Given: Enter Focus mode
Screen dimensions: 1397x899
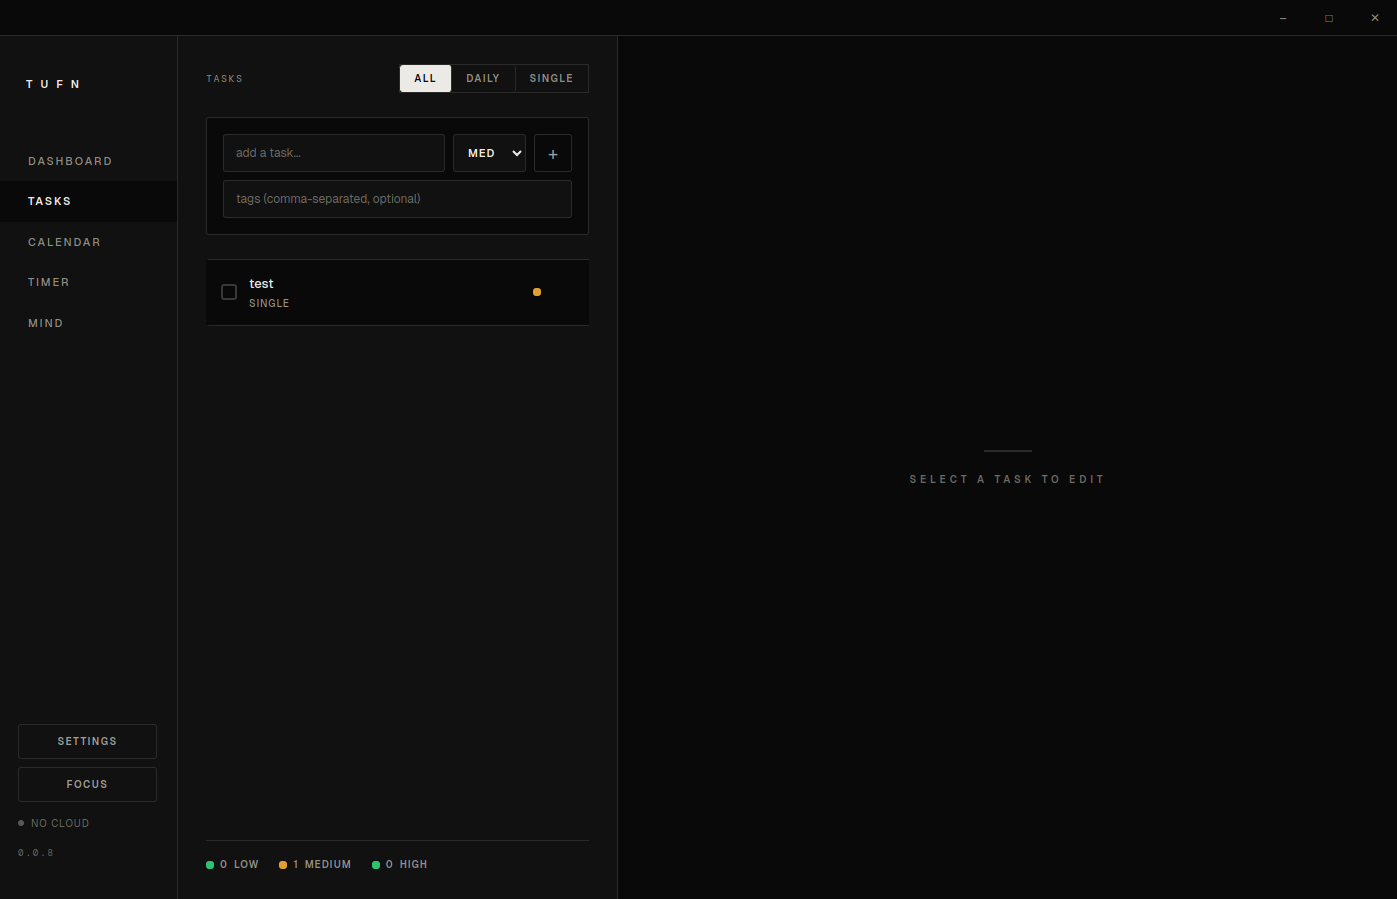Looking at the screenshot, I should [x=87, y=784].
